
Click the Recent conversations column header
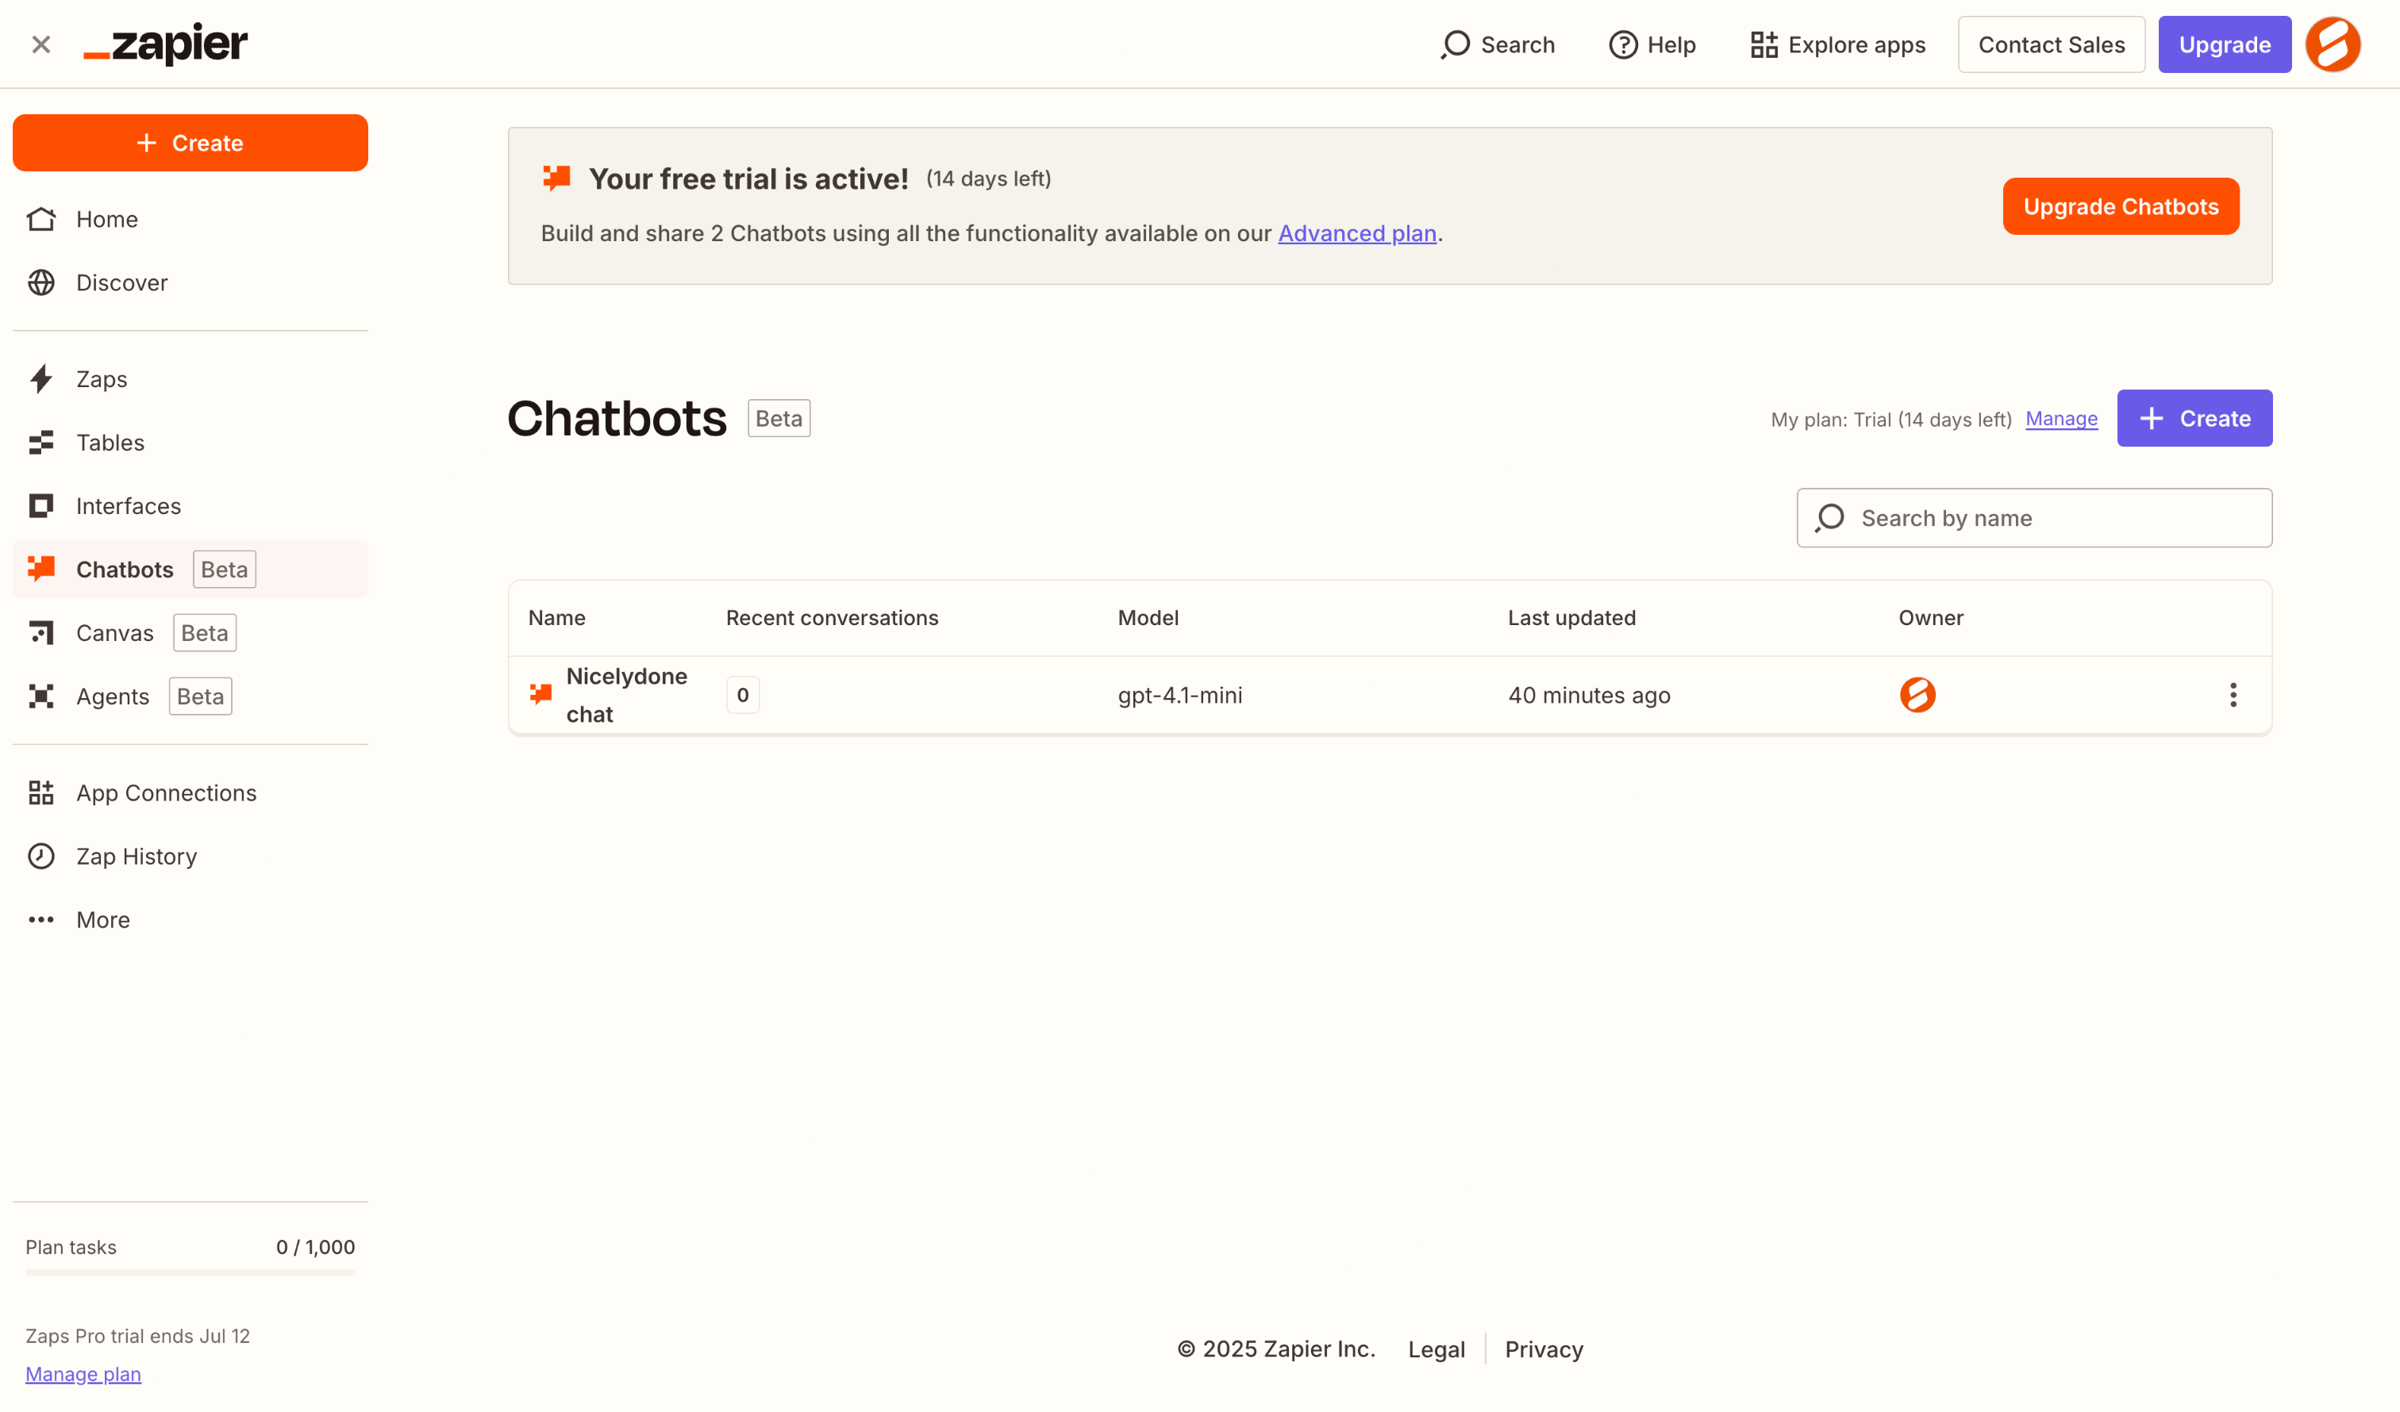[x=832, y=618]
